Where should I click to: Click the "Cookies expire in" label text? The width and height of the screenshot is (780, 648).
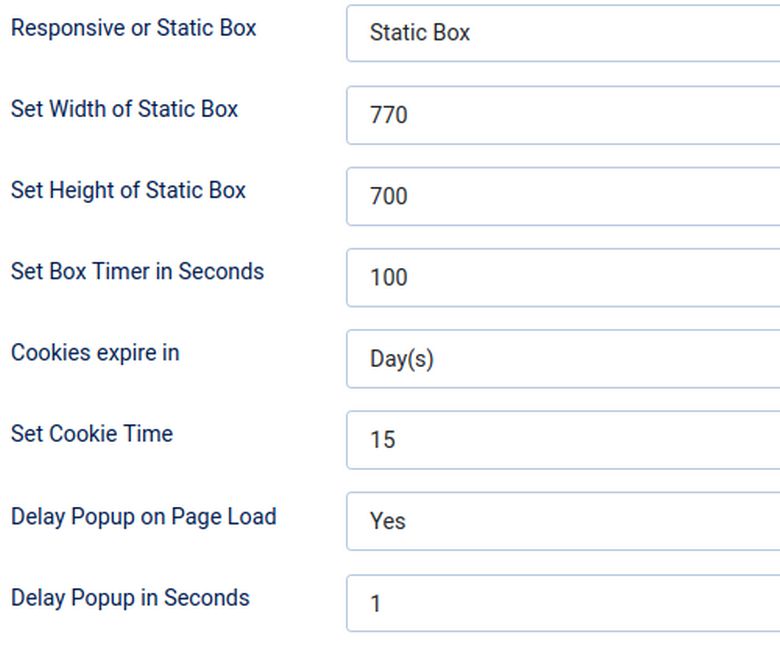click(x=95, y=353)
